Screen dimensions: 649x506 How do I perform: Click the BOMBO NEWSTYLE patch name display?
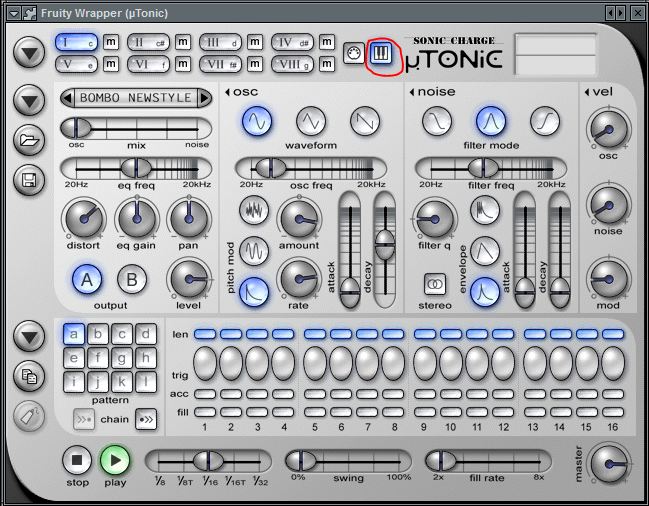(136, 98)
